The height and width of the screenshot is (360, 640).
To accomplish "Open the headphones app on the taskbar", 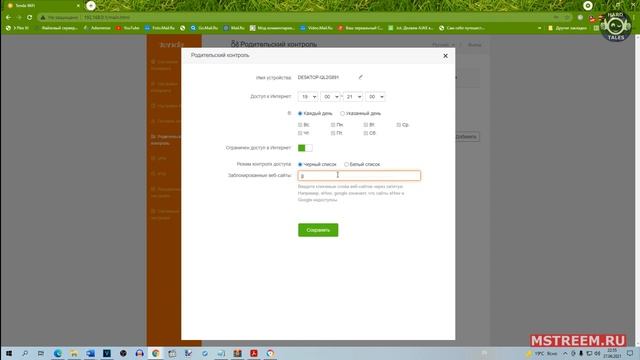I will pyautogui.click(x=139, y=353).
